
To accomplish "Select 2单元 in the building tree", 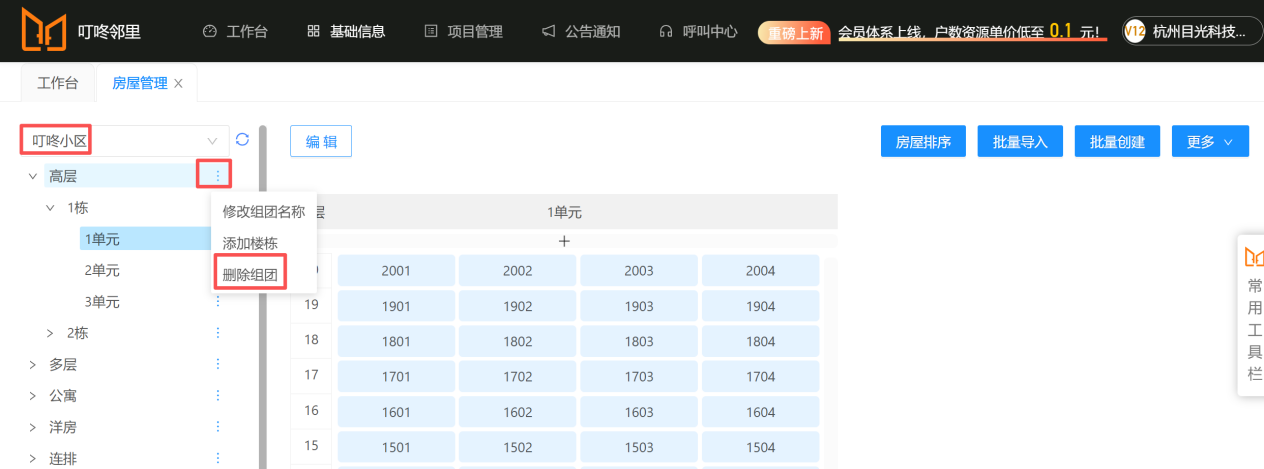I will pyautogui.click(x=102, y=270).
